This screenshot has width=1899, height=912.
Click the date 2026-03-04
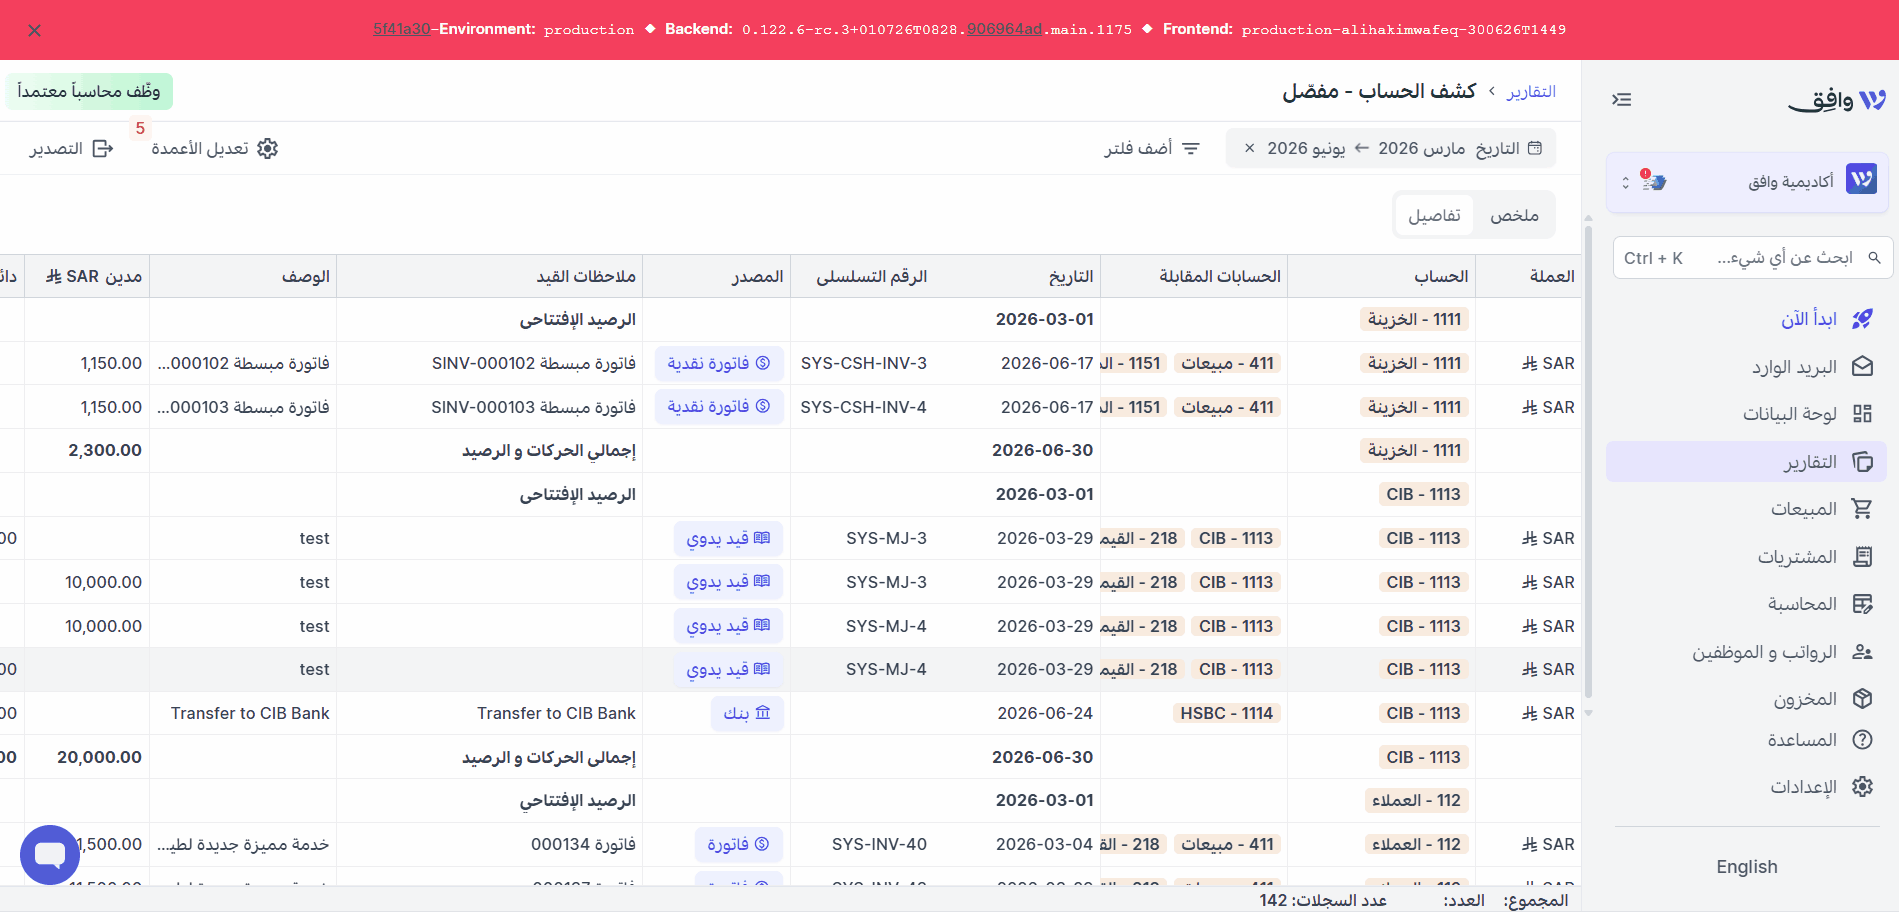click(1045, 844)
